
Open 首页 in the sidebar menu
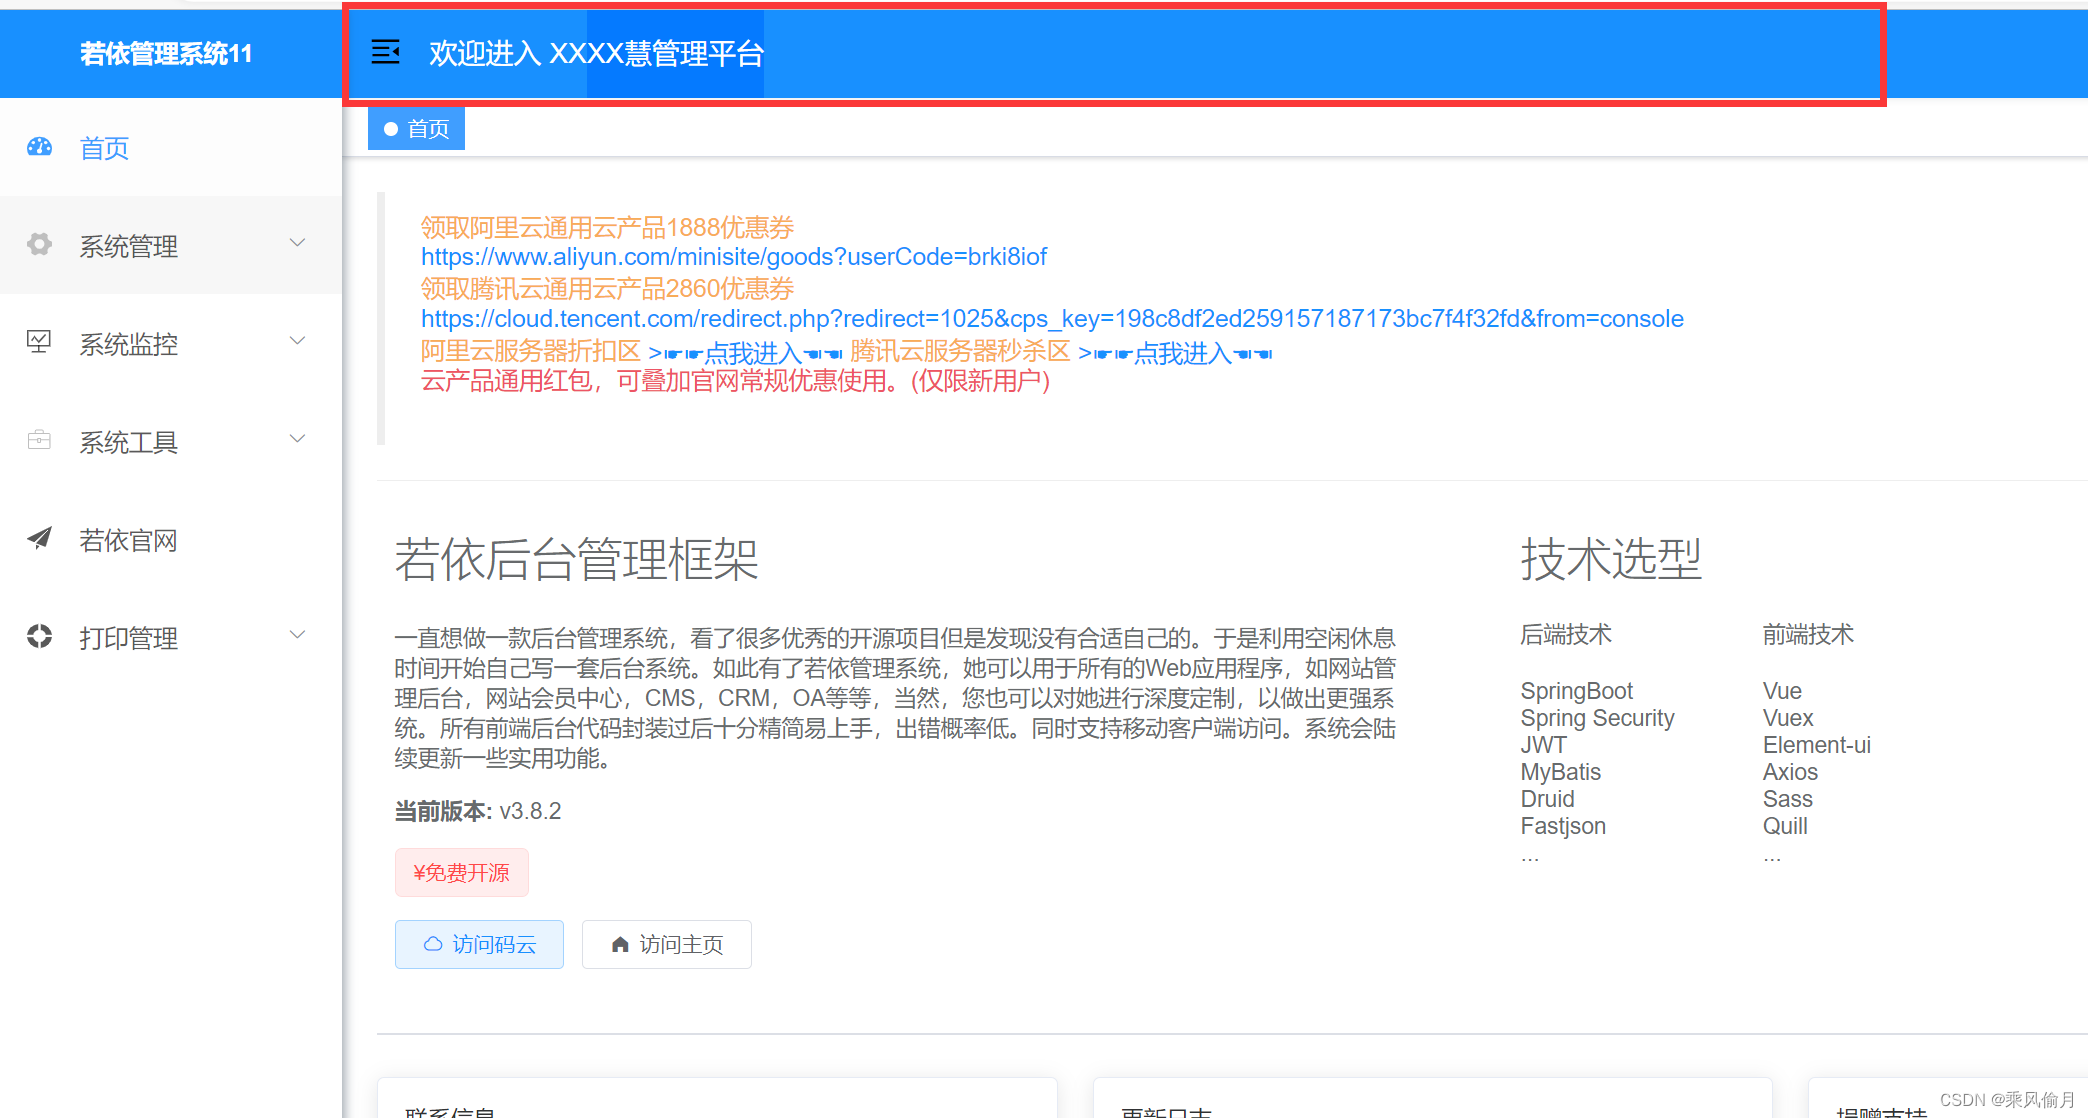[x=104, y=148]
